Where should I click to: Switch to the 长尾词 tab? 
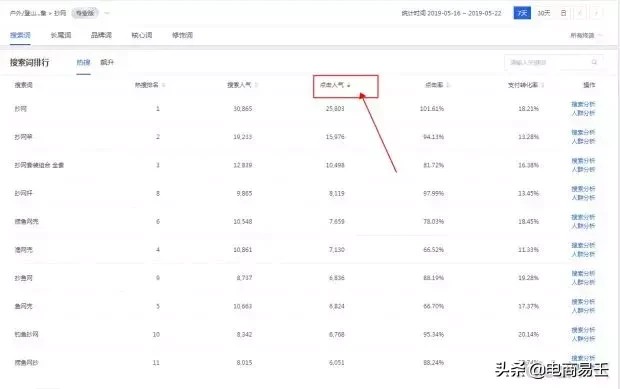61,35
